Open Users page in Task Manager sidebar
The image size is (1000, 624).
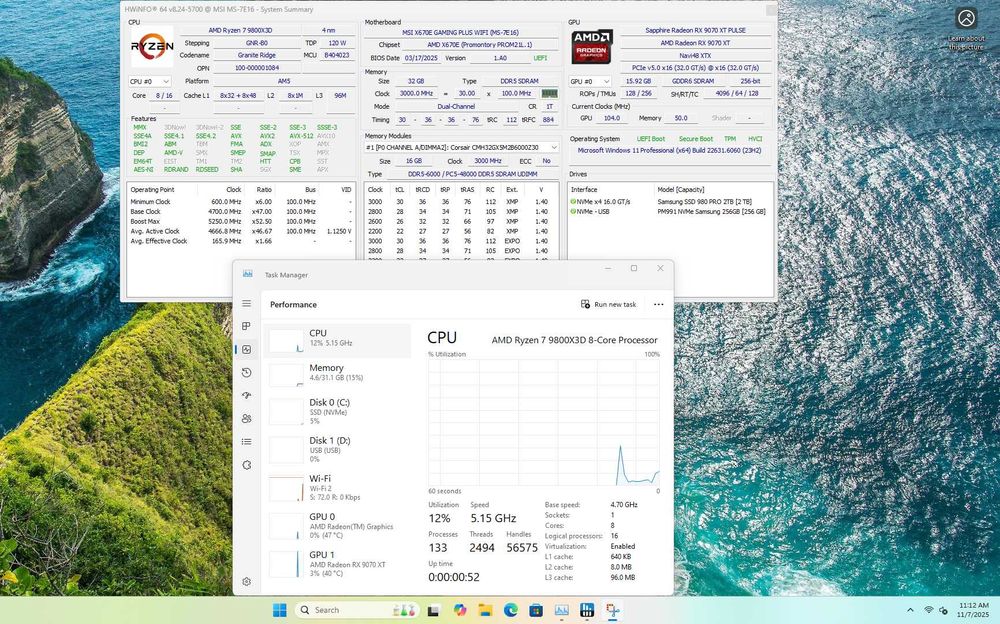coord(247,419)
